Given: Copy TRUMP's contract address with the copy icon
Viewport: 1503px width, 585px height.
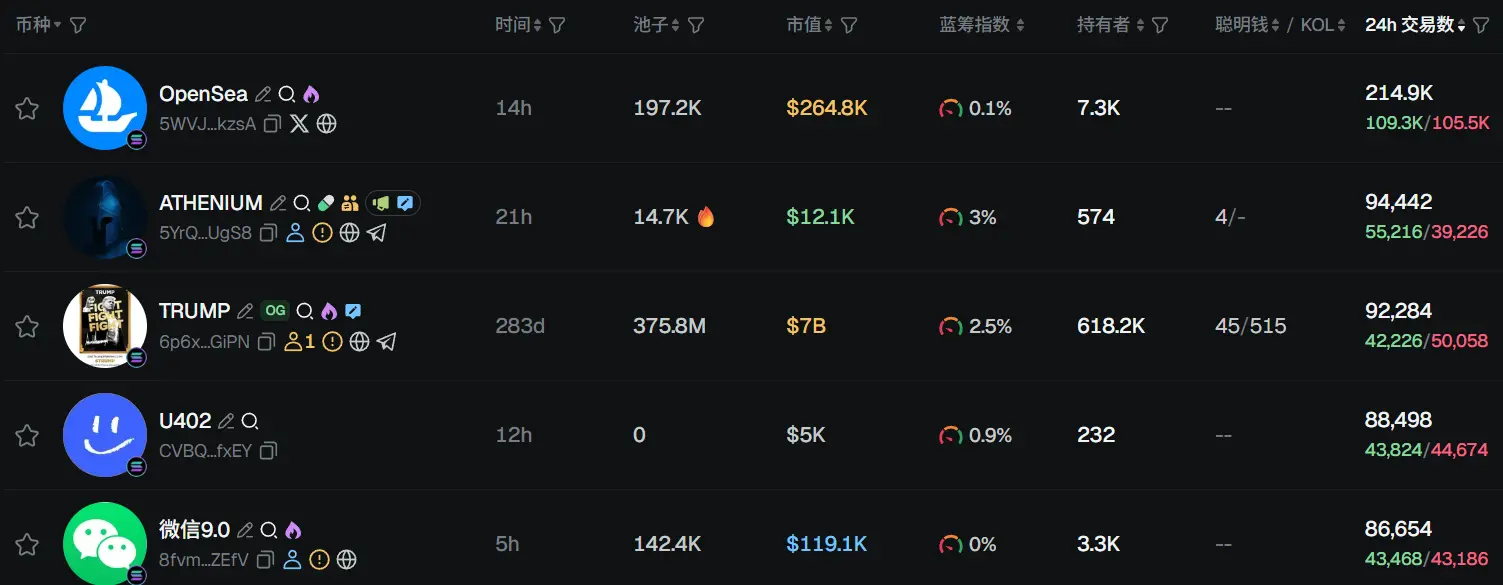Looking at the screenshot, I should 268,341.
